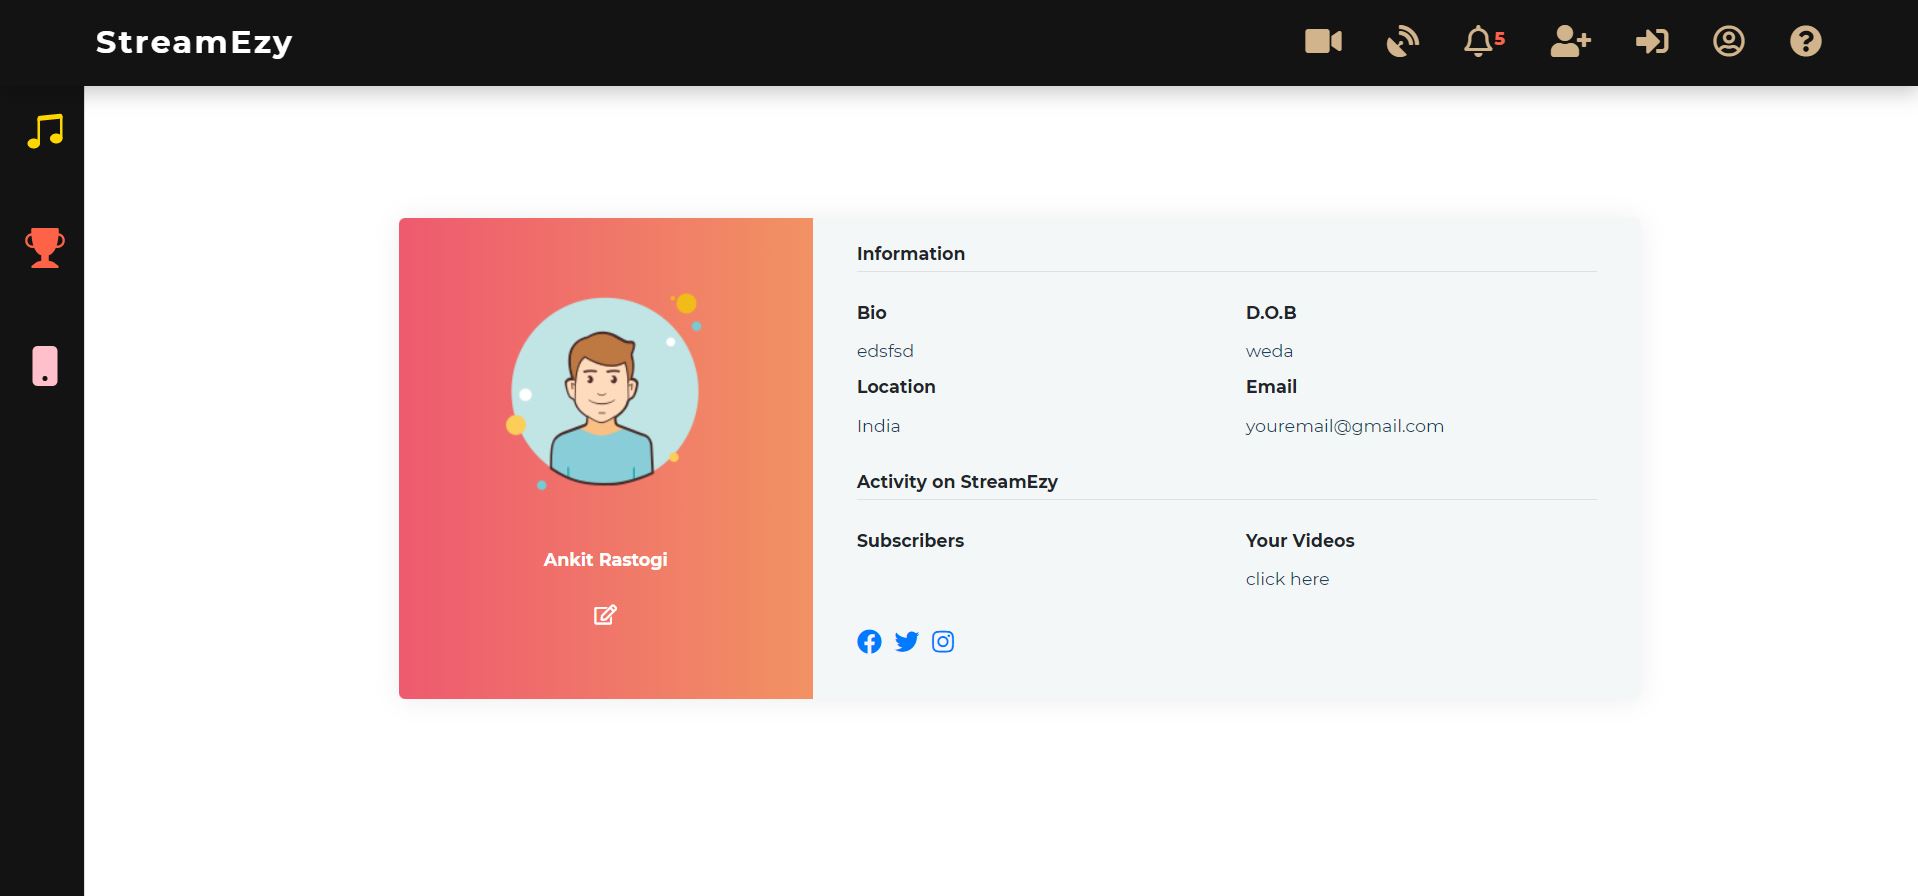This screenshot has width=1918, height=896.
Task: Select the trophy sidebar icon
Action: (x=45, y=248)
